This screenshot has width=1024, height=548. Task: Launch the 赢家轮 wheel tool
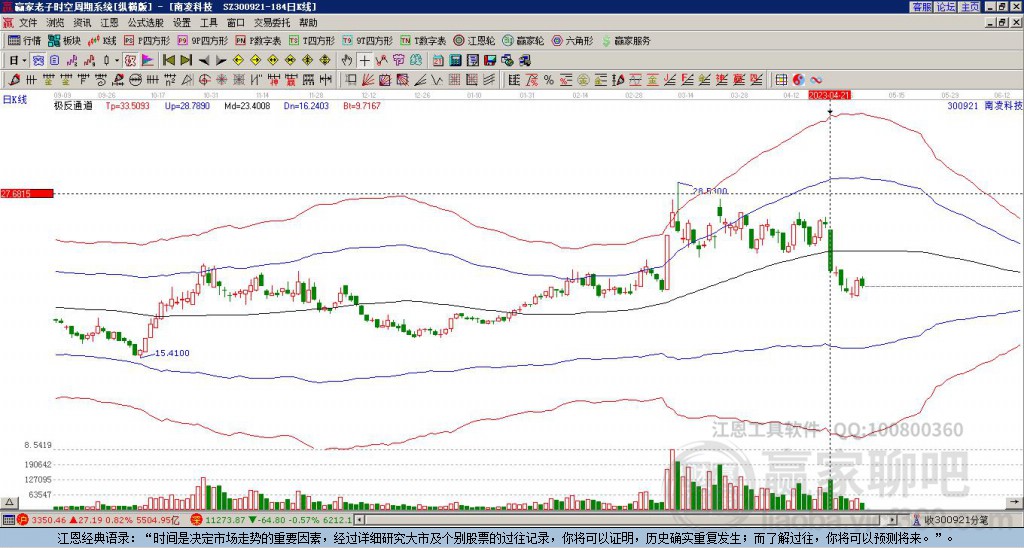(523, 40)
